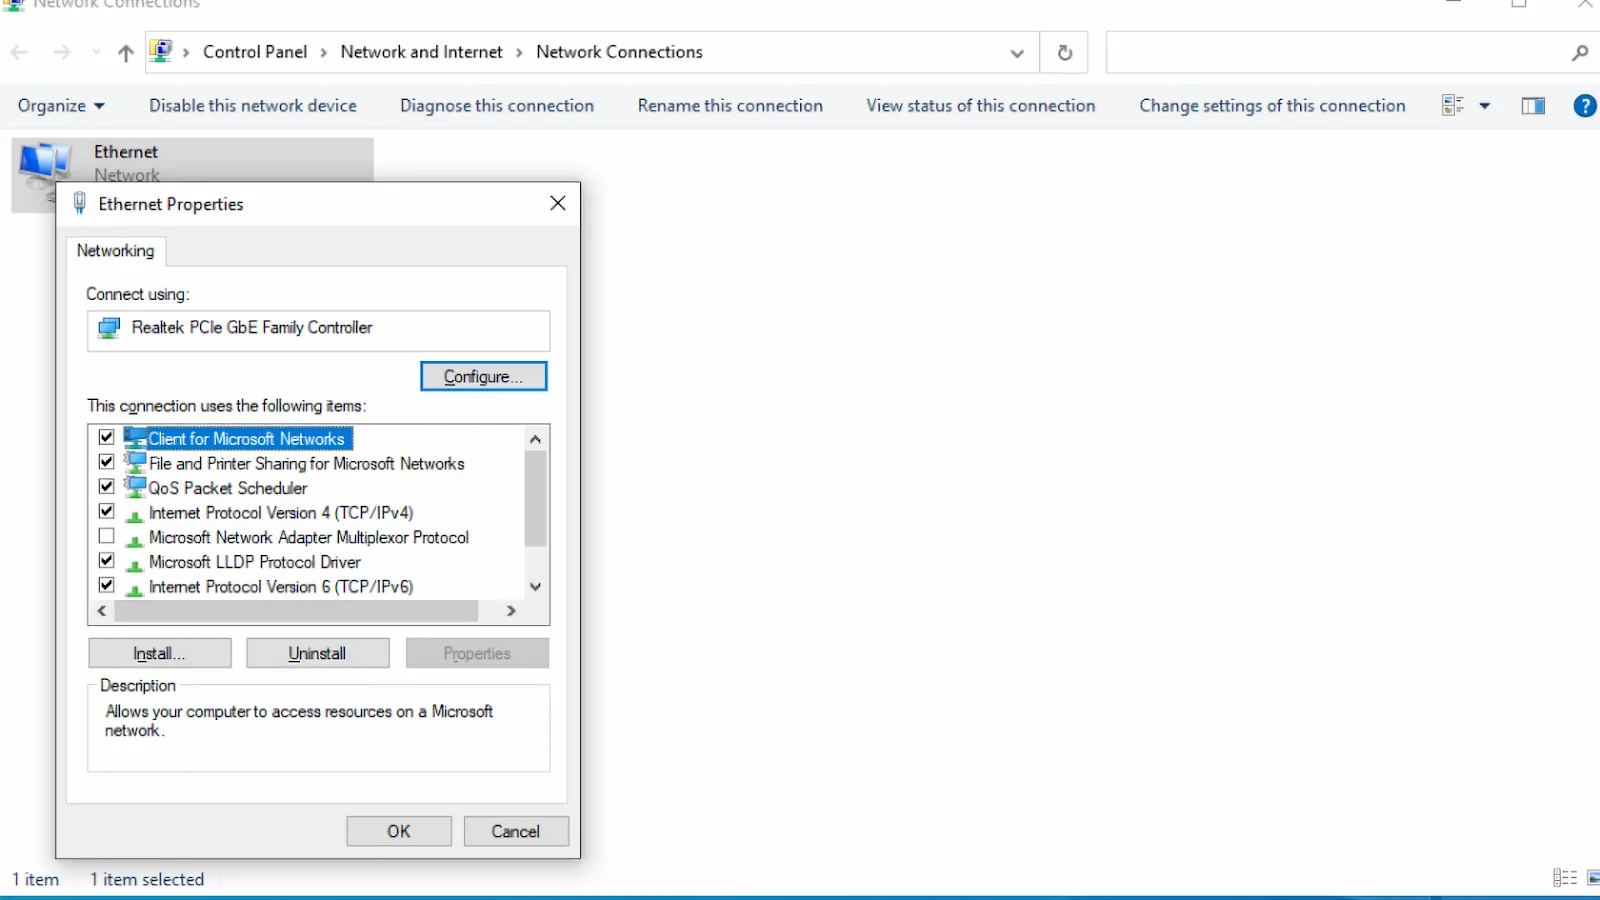The width and height of the screenshot is (1600, 900).
Task: Click the search magnifier icon
Action: [1580, 53]
